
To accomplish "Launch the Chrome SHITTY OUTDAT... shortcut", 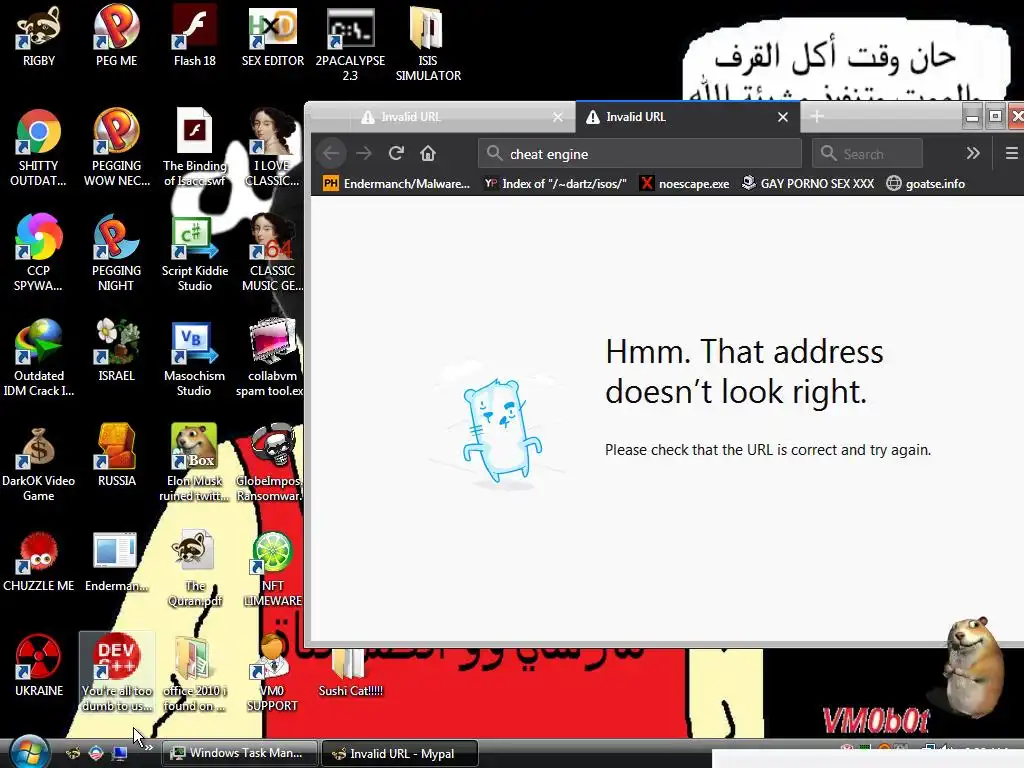I will tap(39, 148).
